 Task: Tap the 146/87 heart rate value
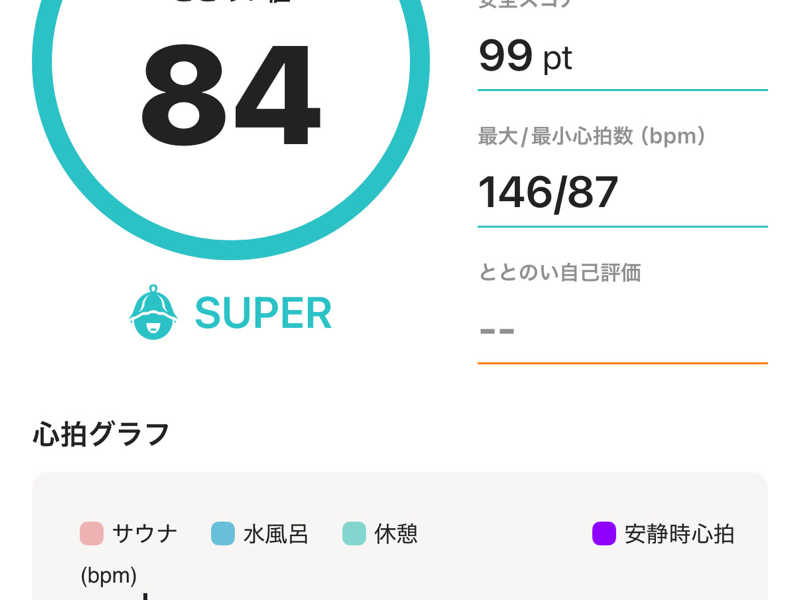(548, 193)
